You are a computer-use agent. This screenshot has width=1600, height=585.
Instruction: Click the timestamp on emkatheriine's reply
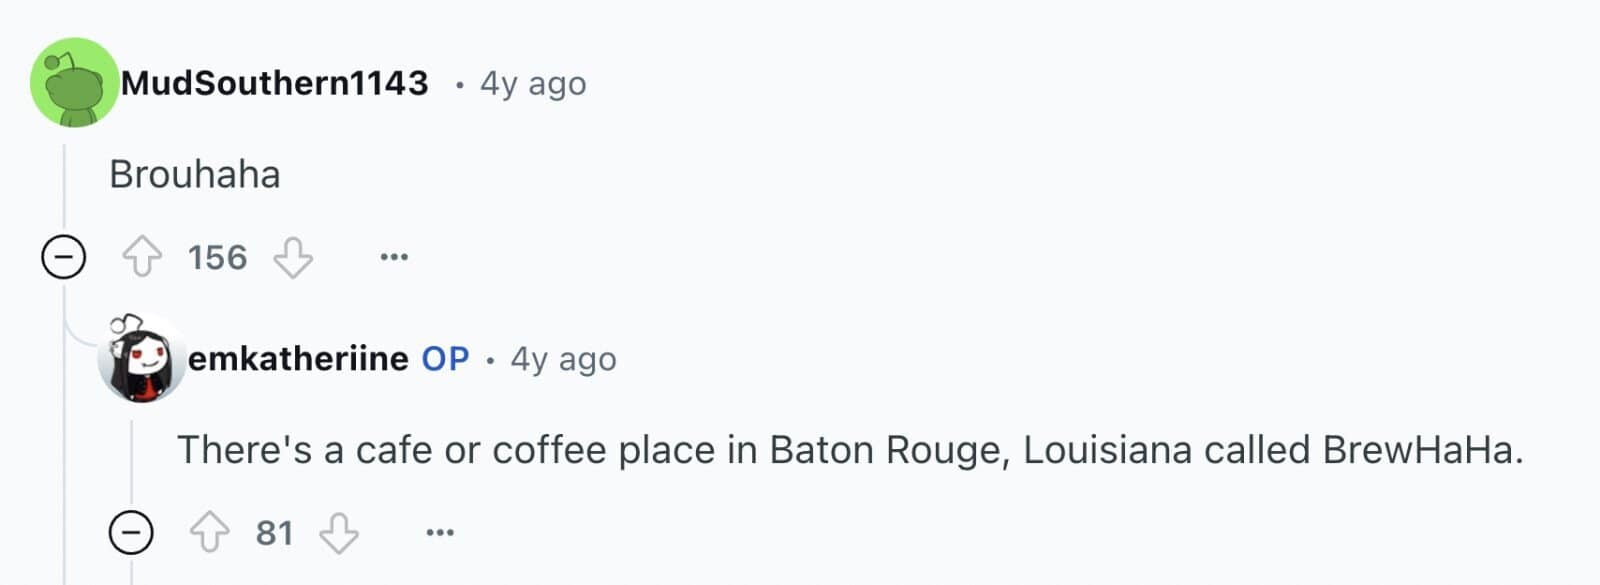click(563, 359)
